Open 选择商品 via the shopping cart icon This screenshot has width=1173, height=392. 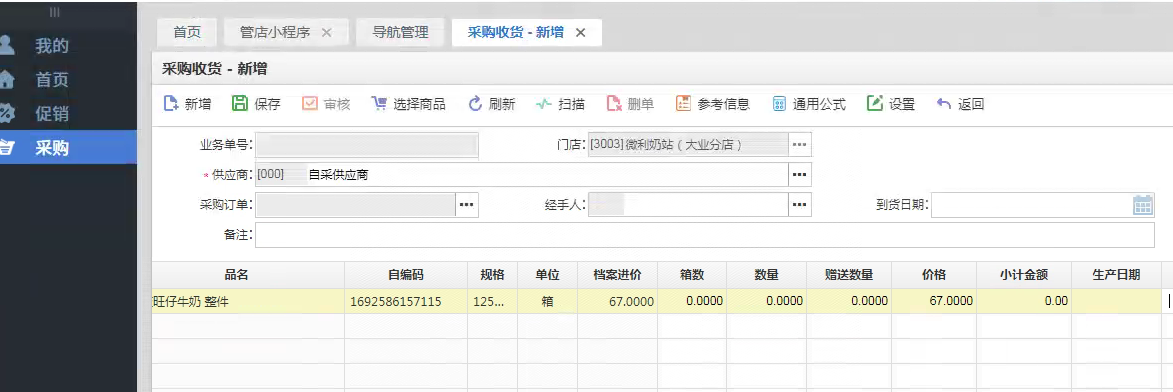(x=379, y=104)
